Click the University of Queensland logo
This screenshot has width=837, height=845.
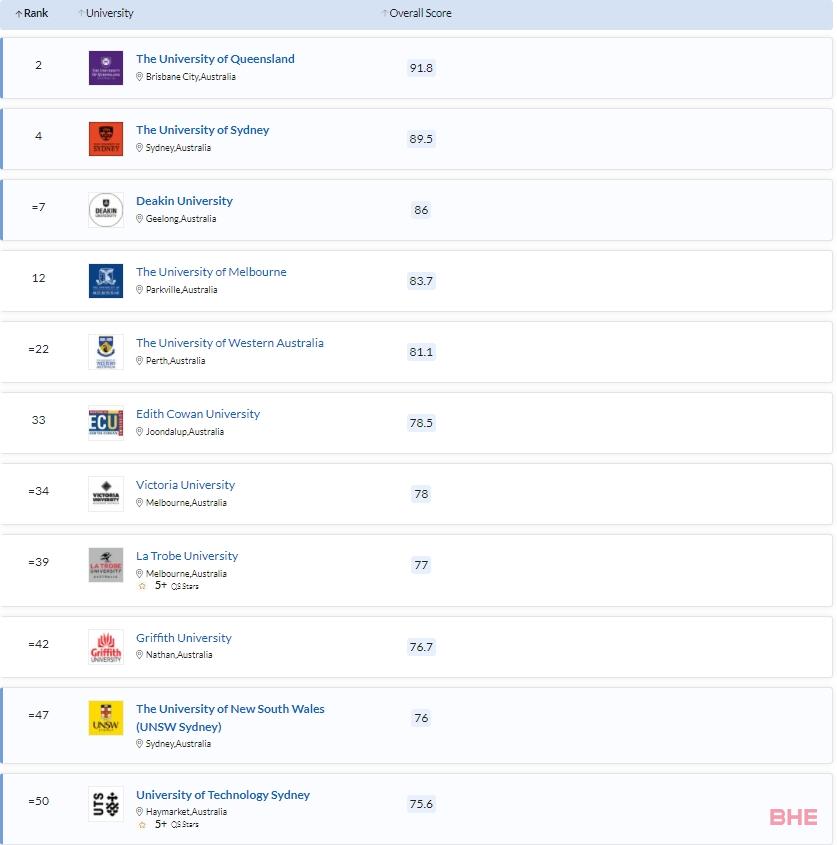pyautogui.click(x=106, y=68)
